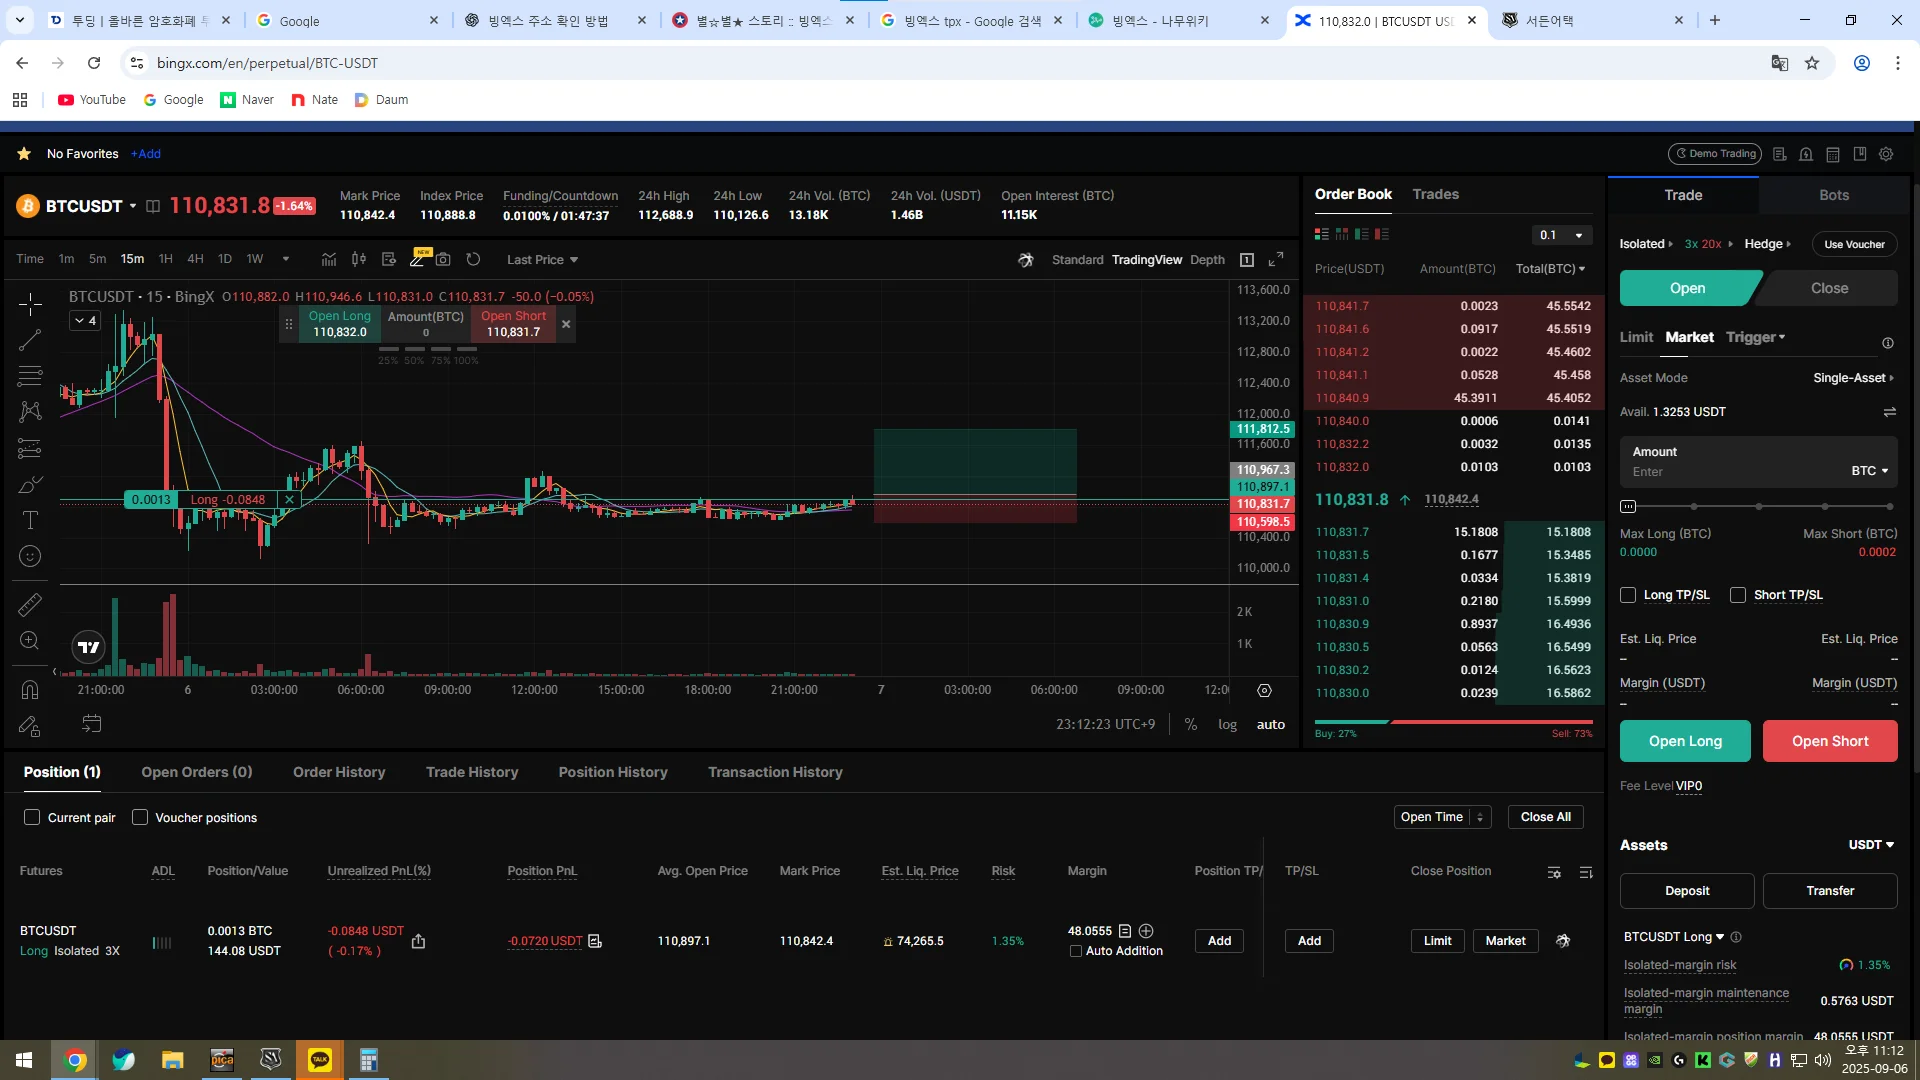Add margin with plus icon next to 48.0555
Viewport: 1920px width, 1080px height.
tap(1146, 930)
